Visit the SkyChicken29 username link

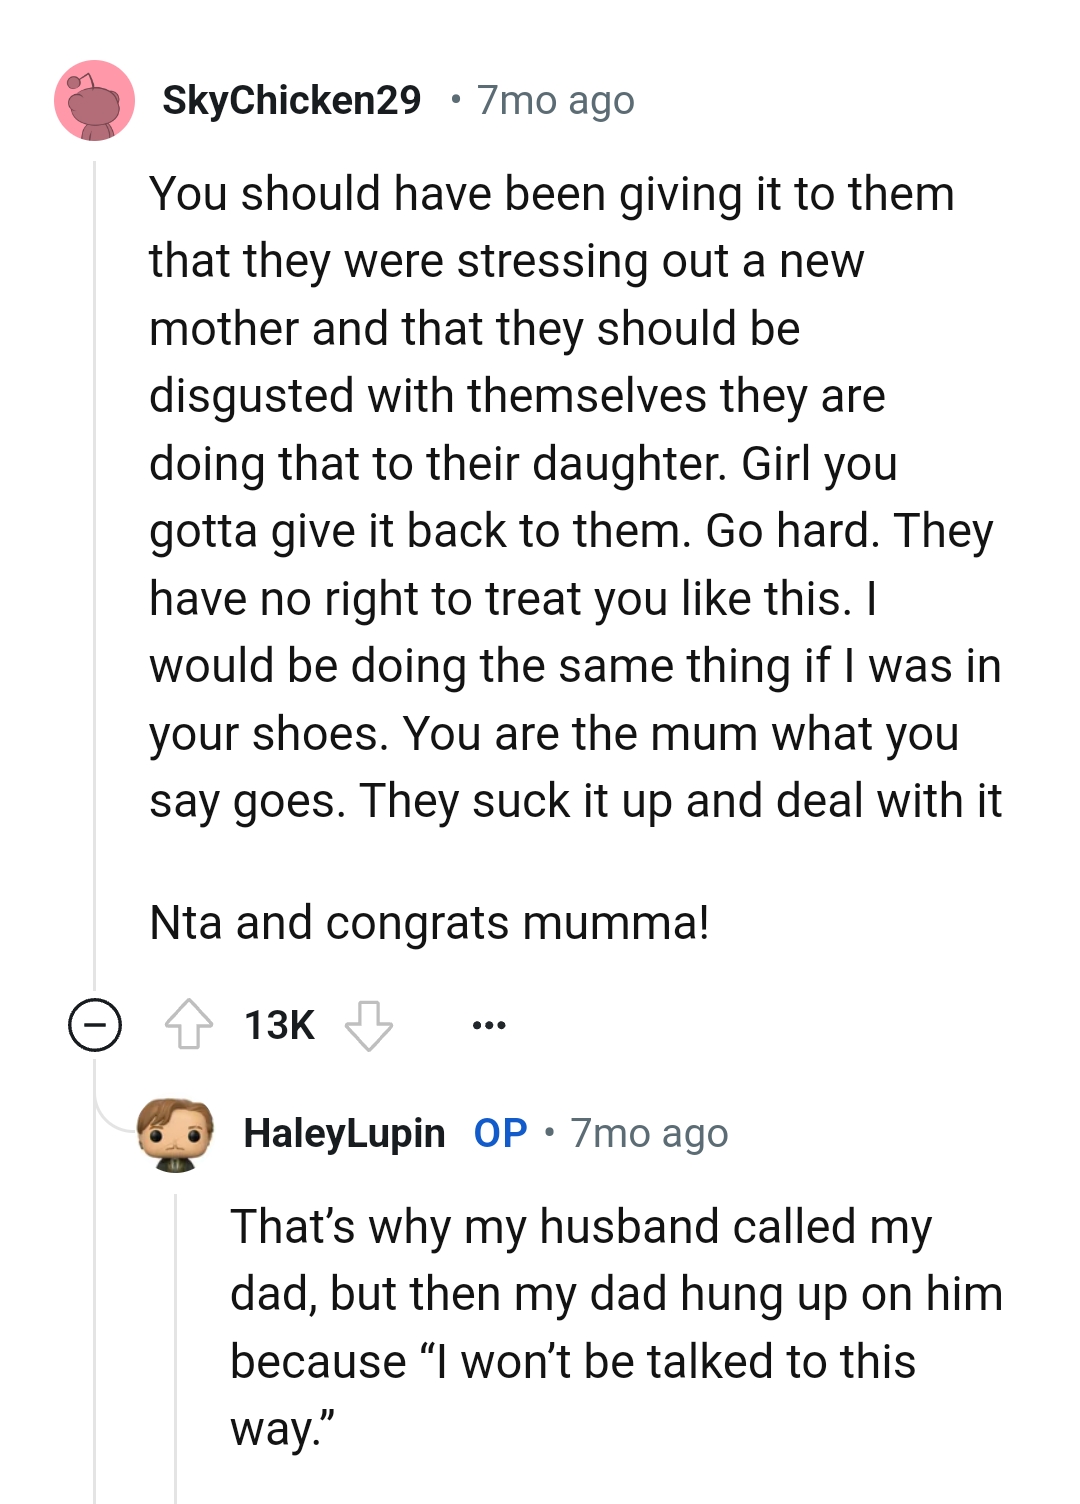291,100
